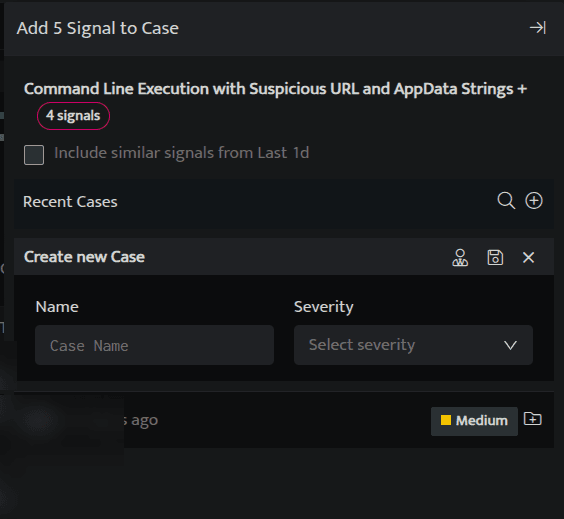Screen dimensions: 564x519
Task: Add signals to existing case folder icon
Action: pos(533,419)
